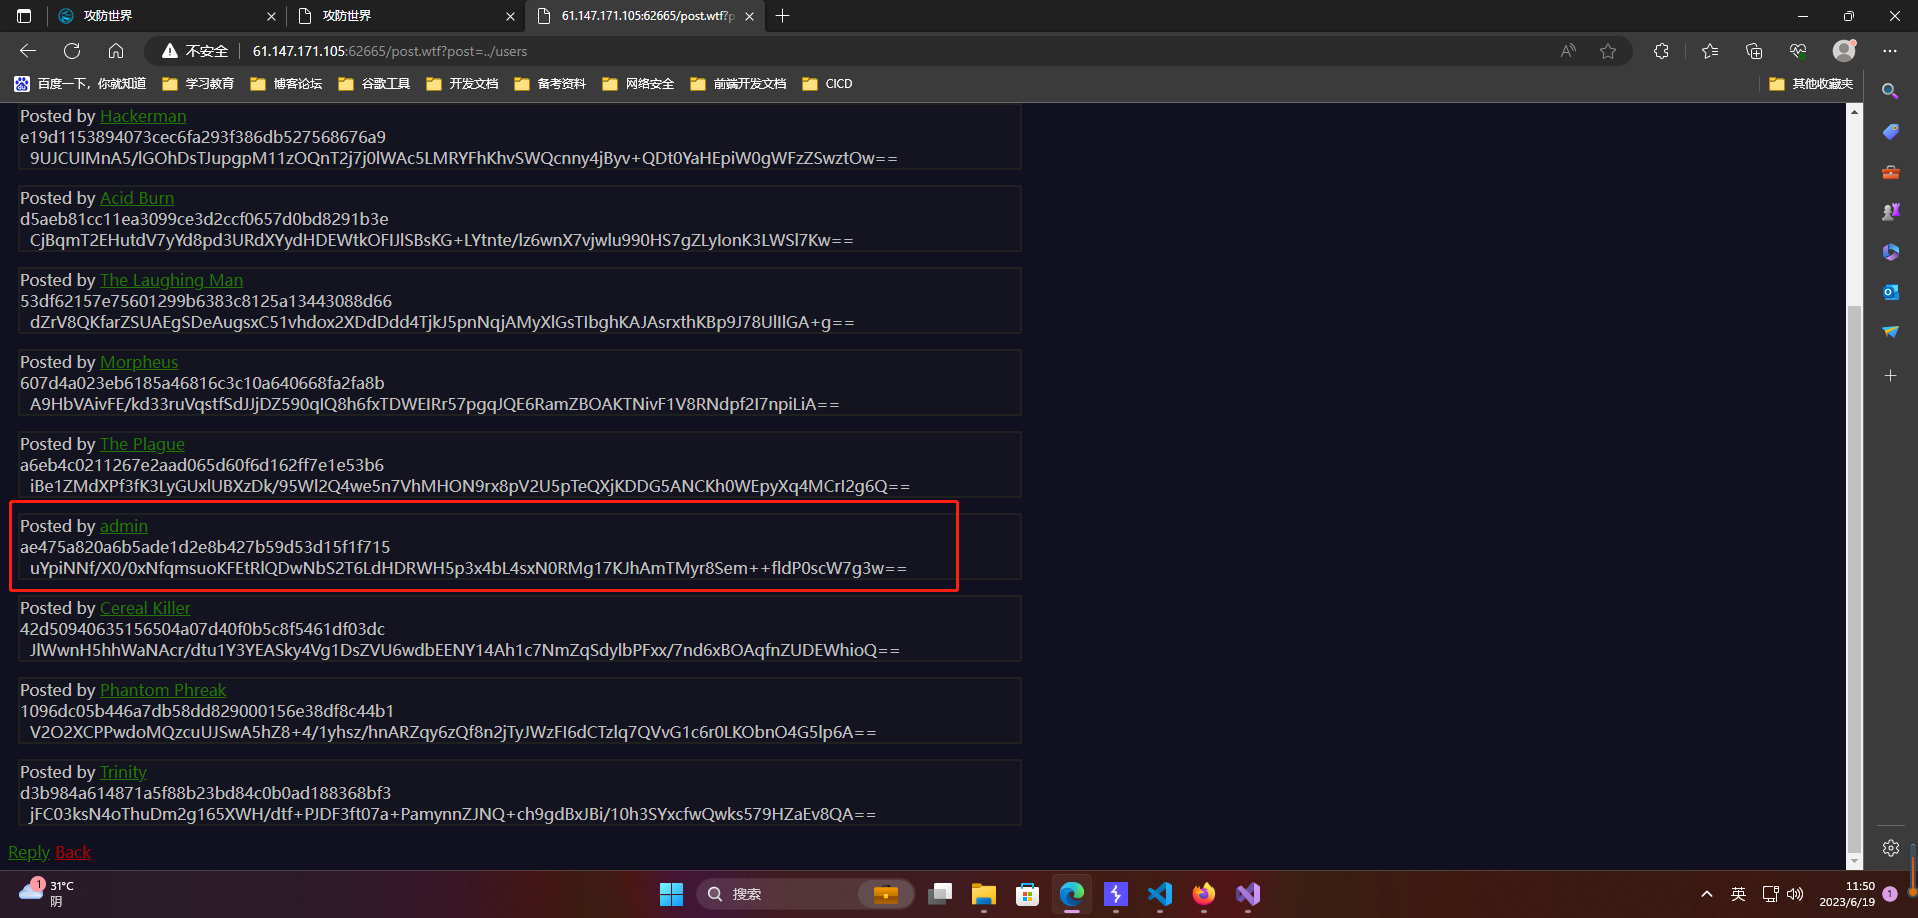1918x918 pixels.
Task: Open browser extensions puzzle icon
Action: click(1661, 51)
